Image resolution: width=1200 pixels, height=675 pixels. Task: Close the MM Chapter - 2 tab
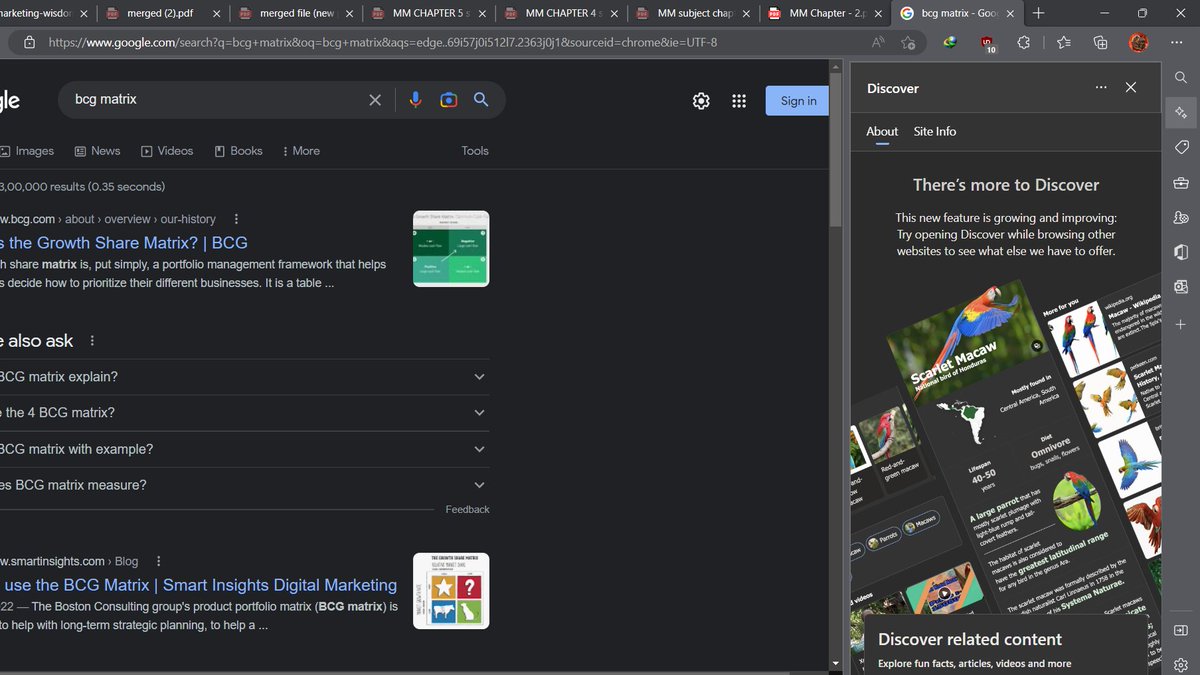pos(878,13)
